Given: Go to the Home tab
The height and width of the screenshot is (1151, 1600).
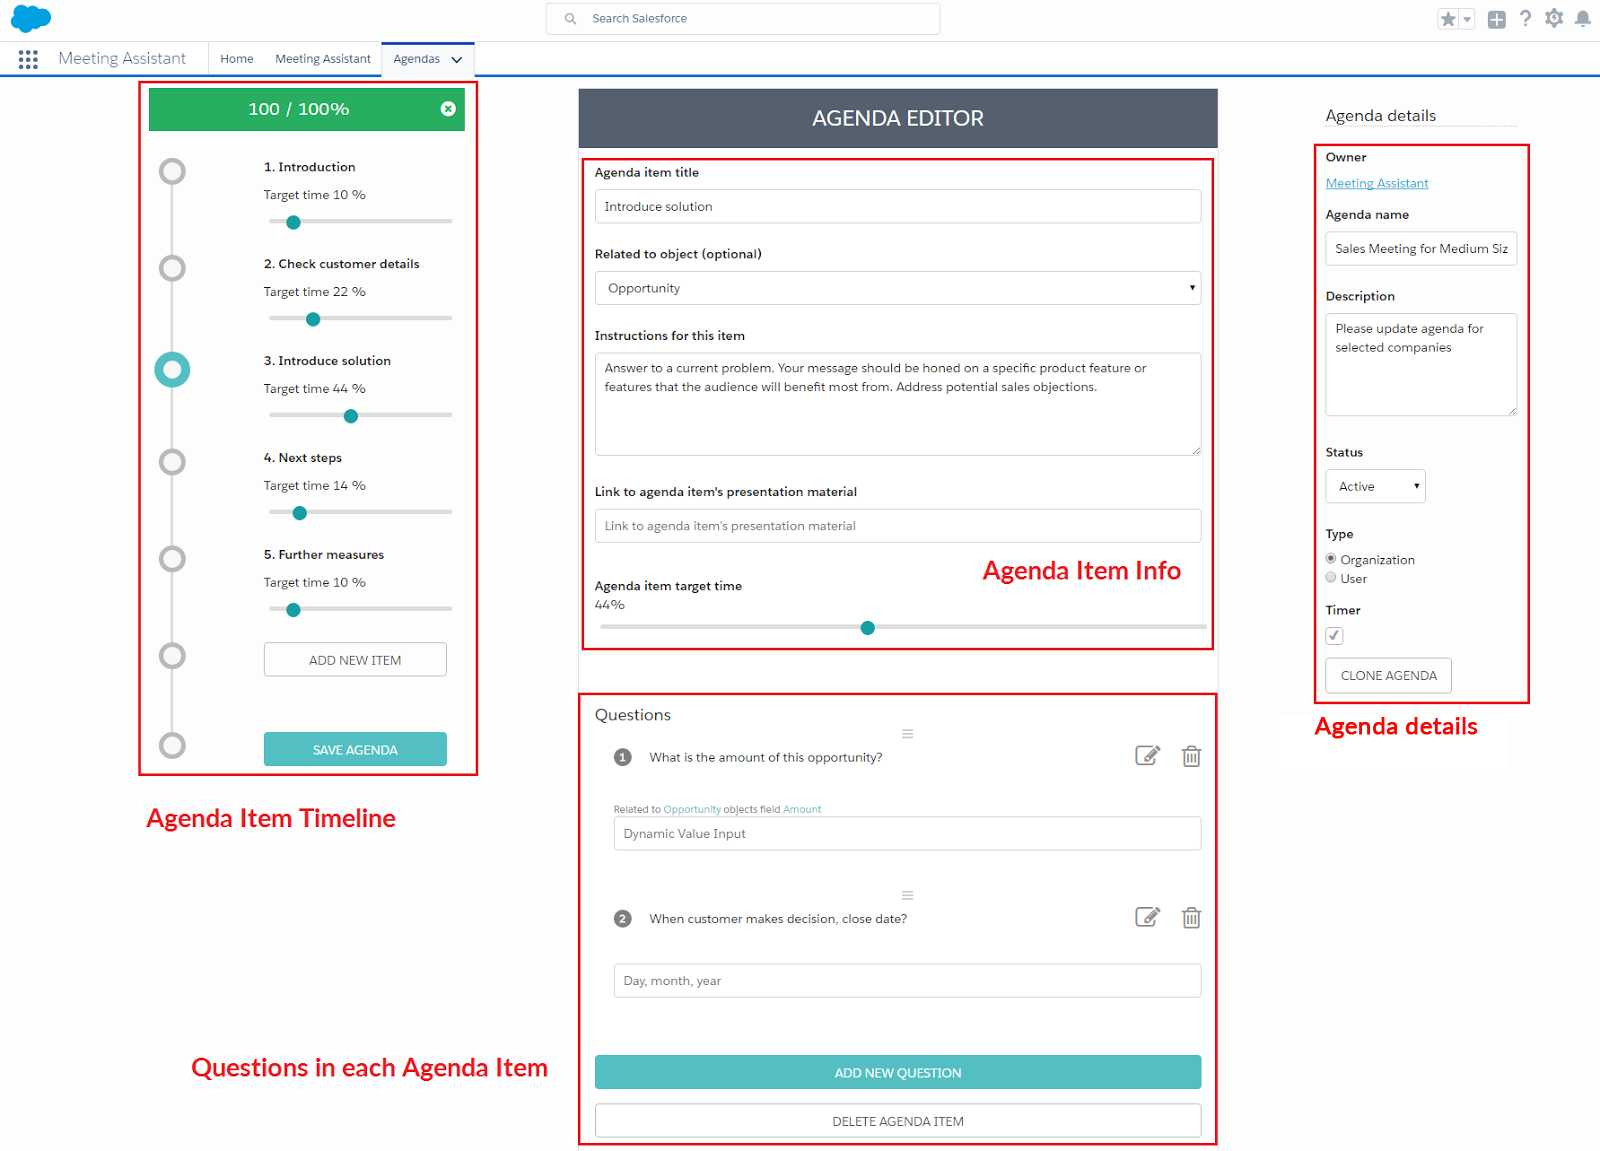Looking at the screenshot, I should pyautogui.click(x=237, y=59).
